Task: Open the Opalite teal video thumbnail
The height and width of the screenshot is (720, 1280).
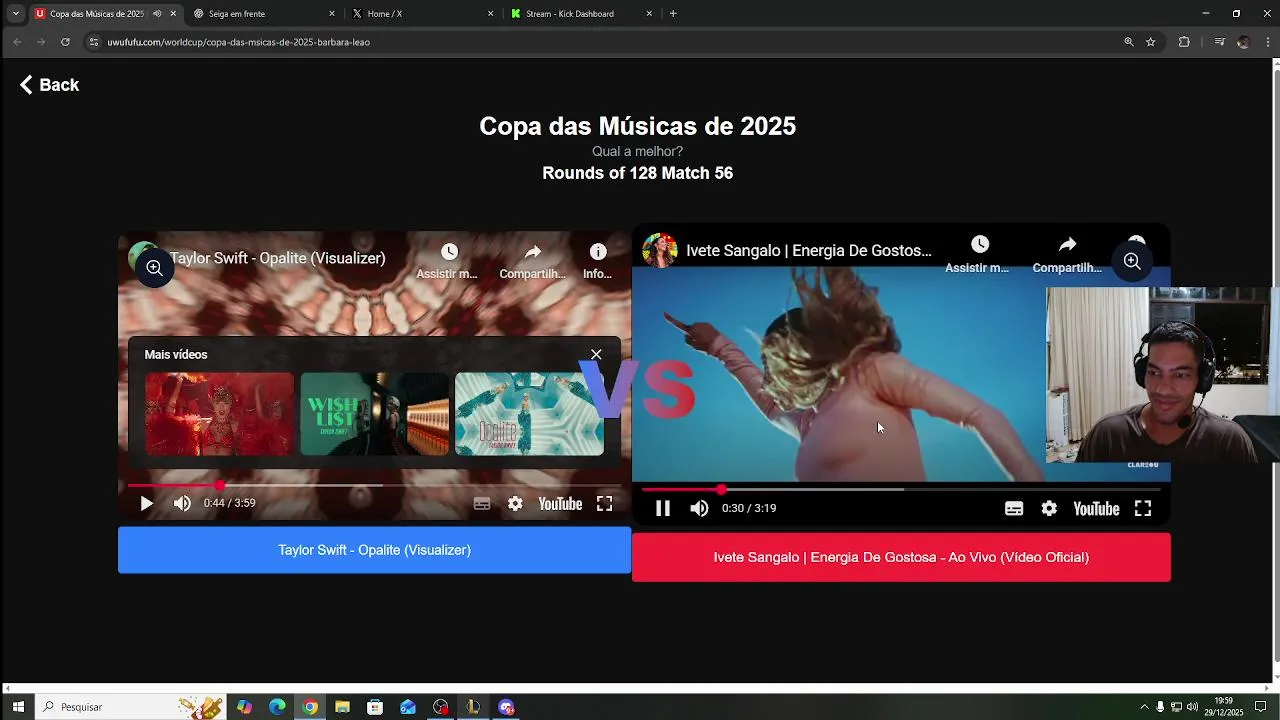Action: coord(529,414)
